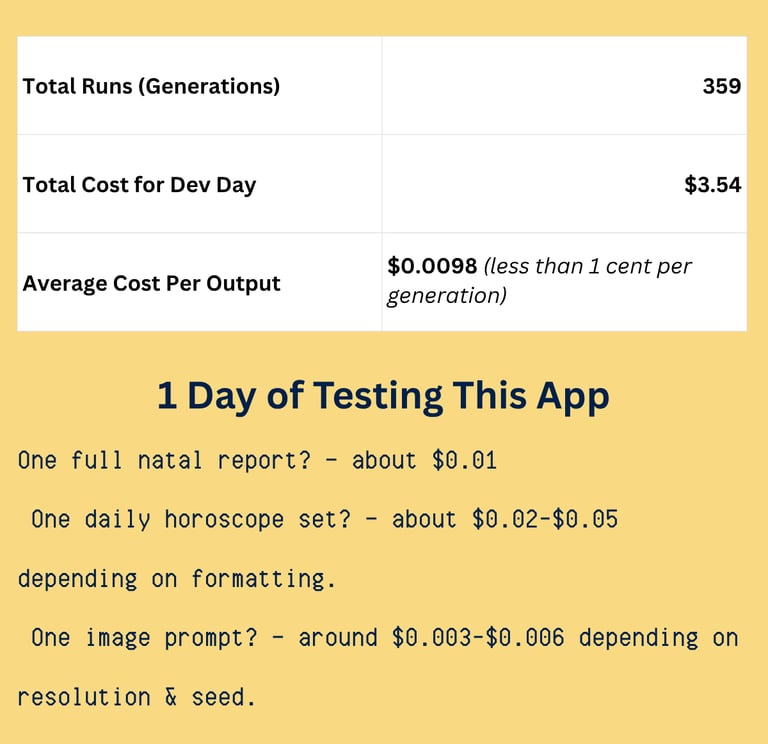This screenshot has height=744, width=768.
Task: Click the "$0.003-$0.006" price range
Action: click(x=479, y=638)
